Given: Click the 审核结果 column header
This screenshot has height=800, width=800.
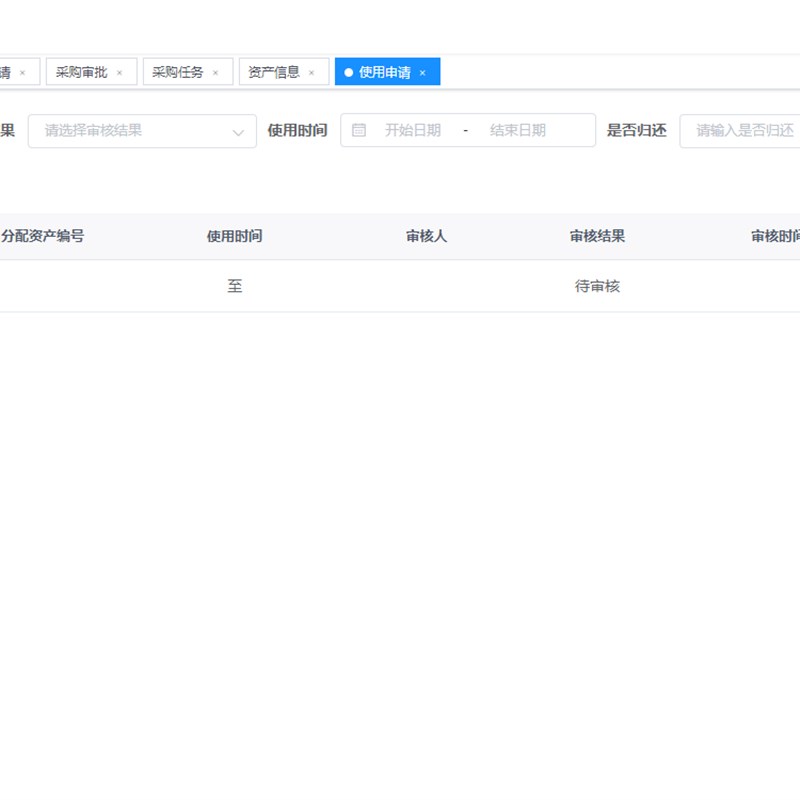Looking at the screenshot, I should [x=597, y=236].
